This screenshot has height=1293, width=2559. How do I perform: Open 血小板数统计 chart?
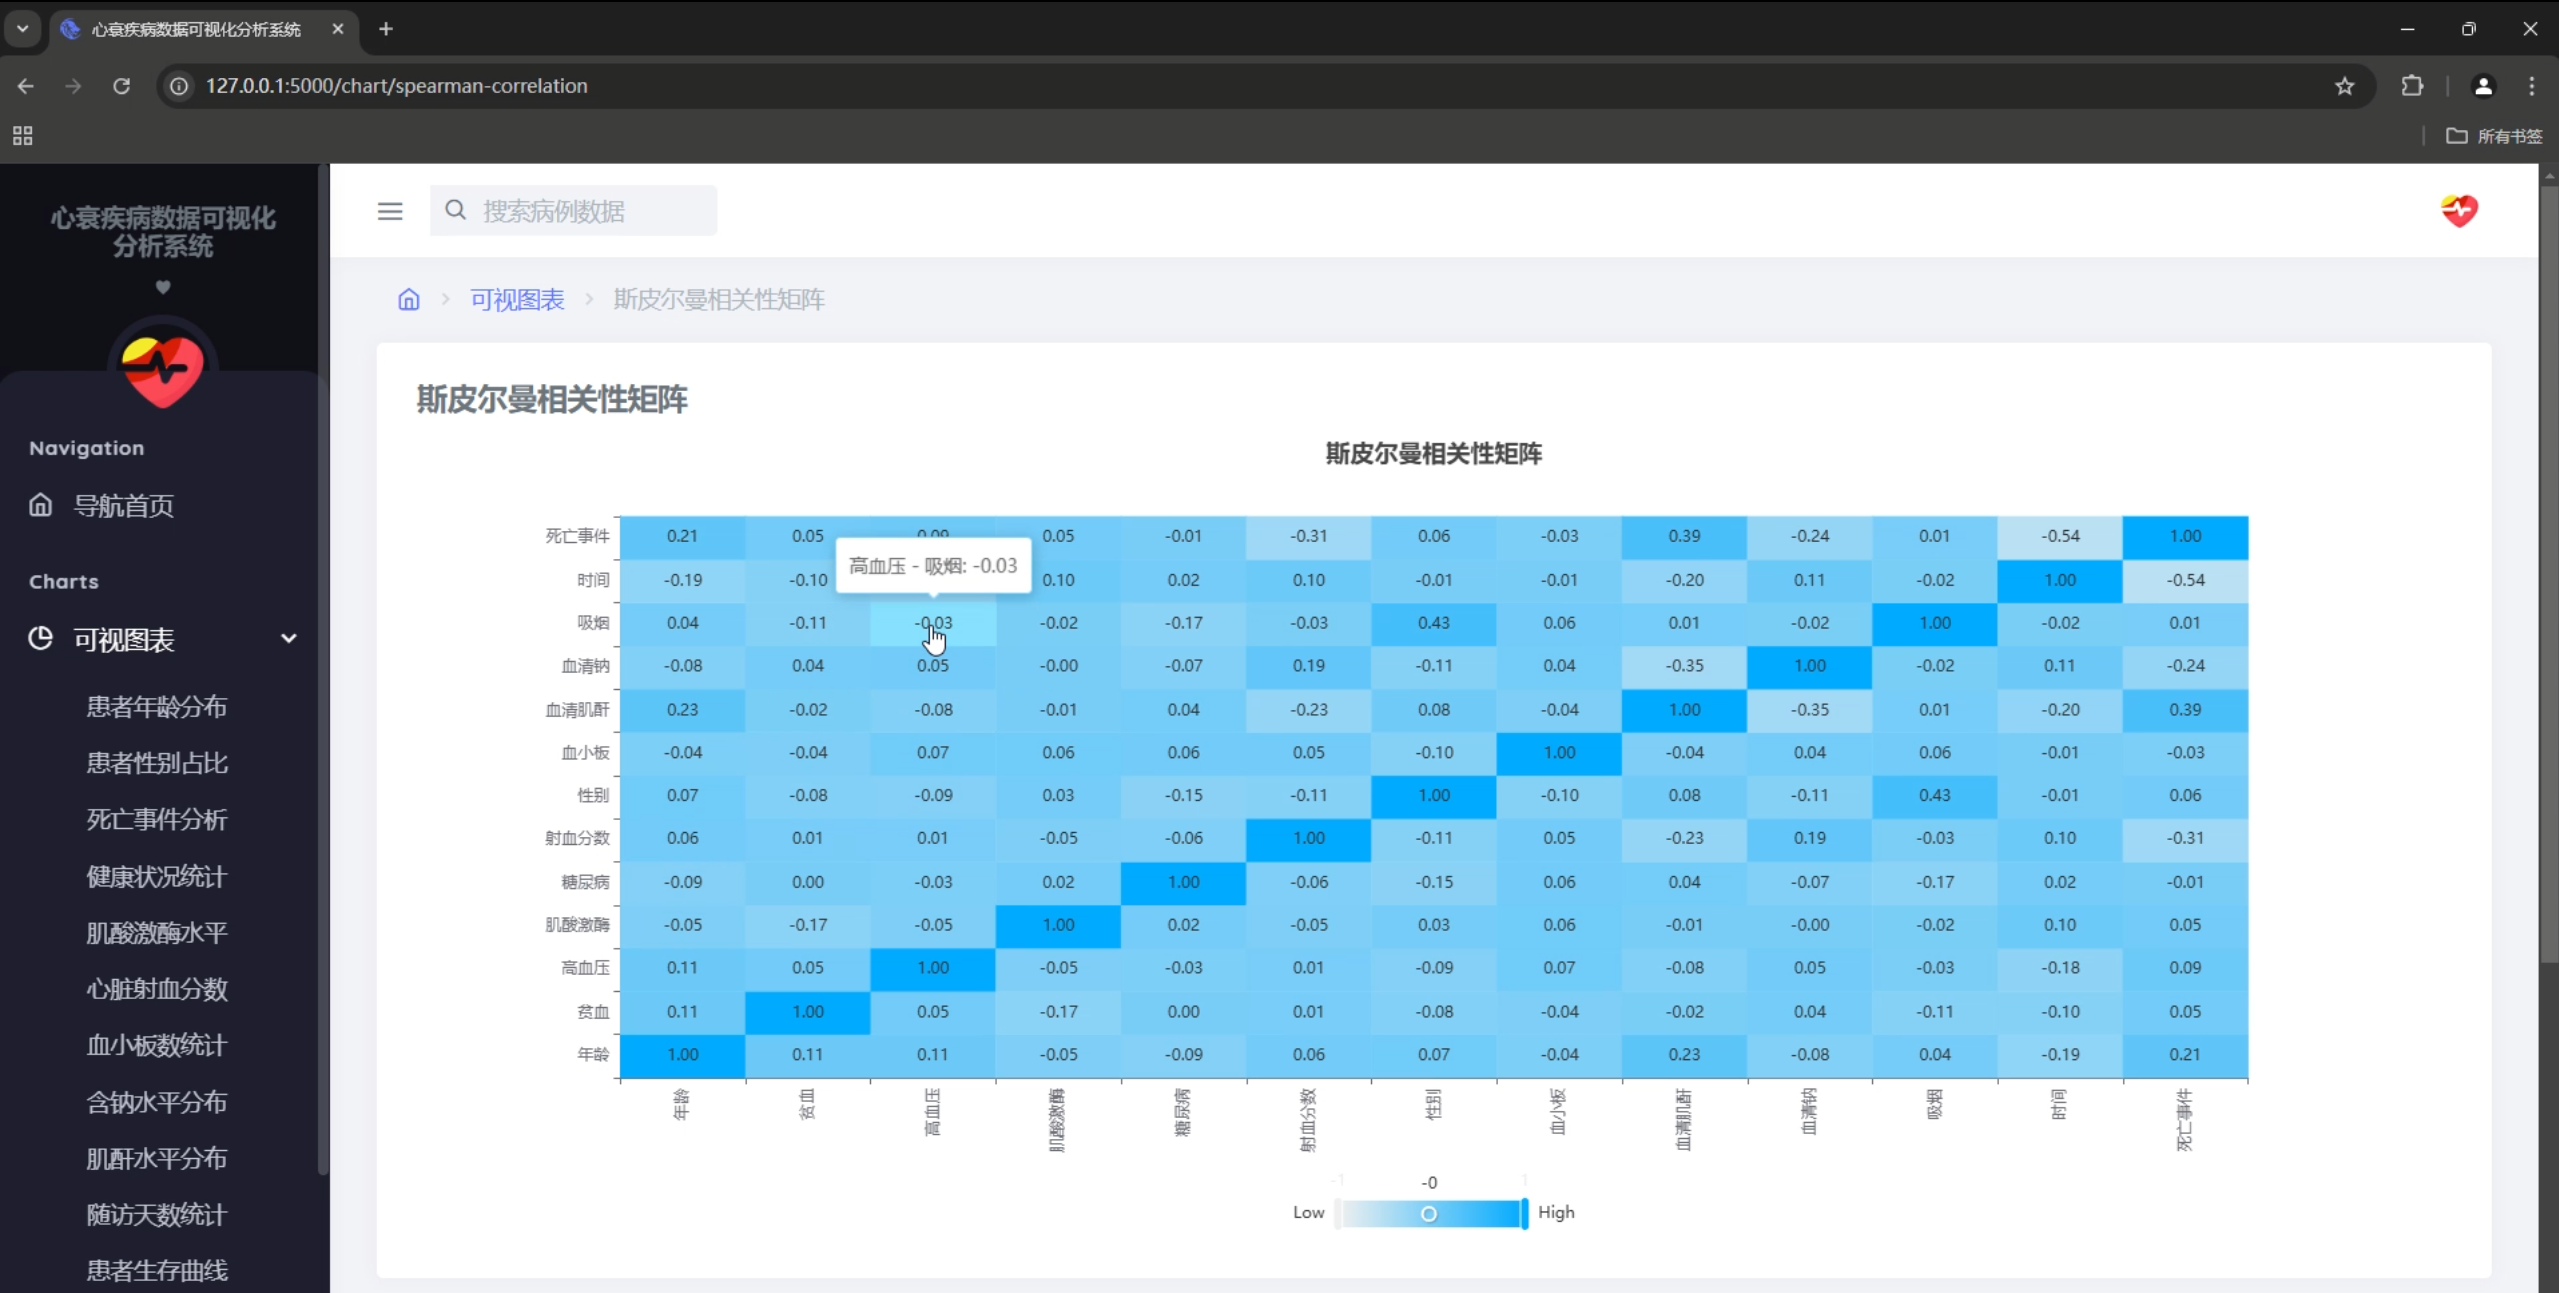157,1045
